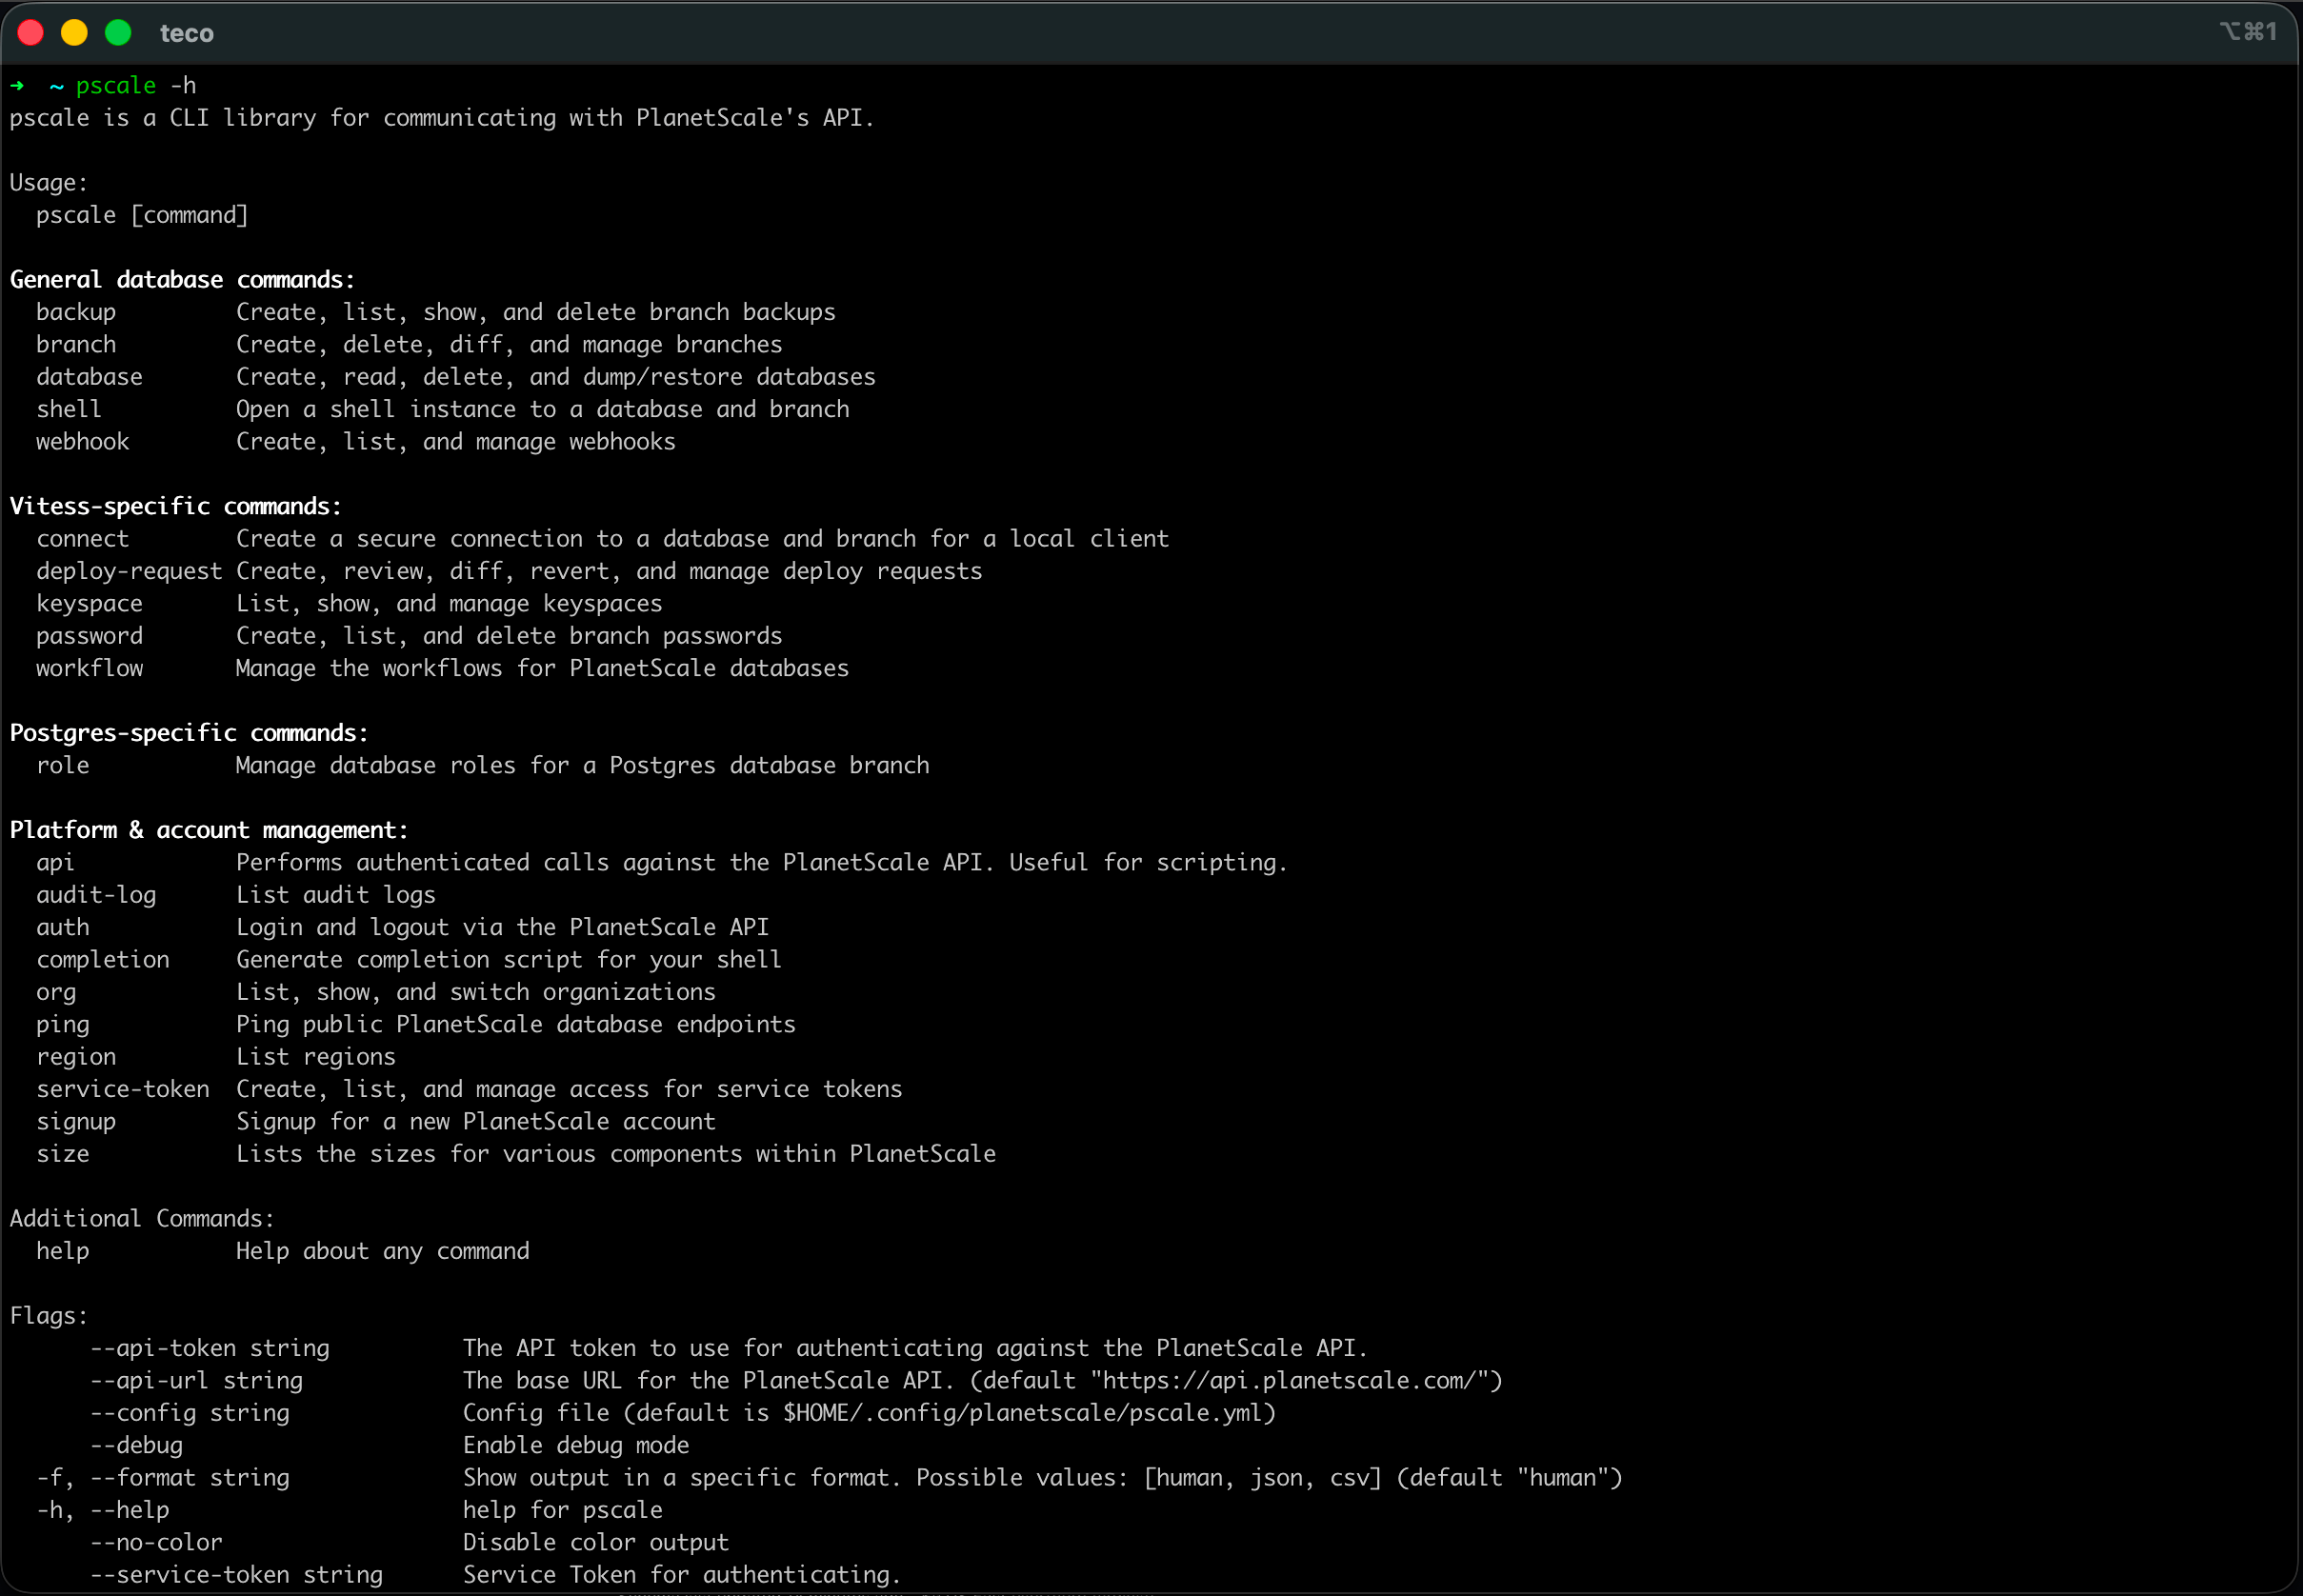Click the 'Vitess-specific commands:' heading
The width and height of the screenshot is (2303, 1596).
pos(176,506)
